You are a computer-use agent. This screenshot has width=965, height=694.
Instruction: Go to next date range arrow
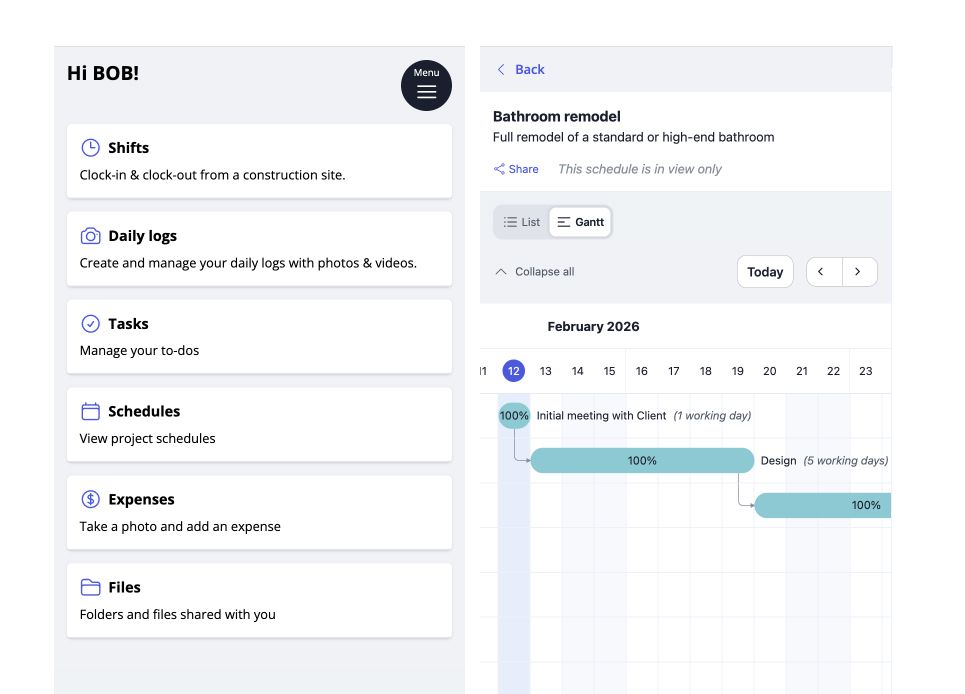point(859,272)
